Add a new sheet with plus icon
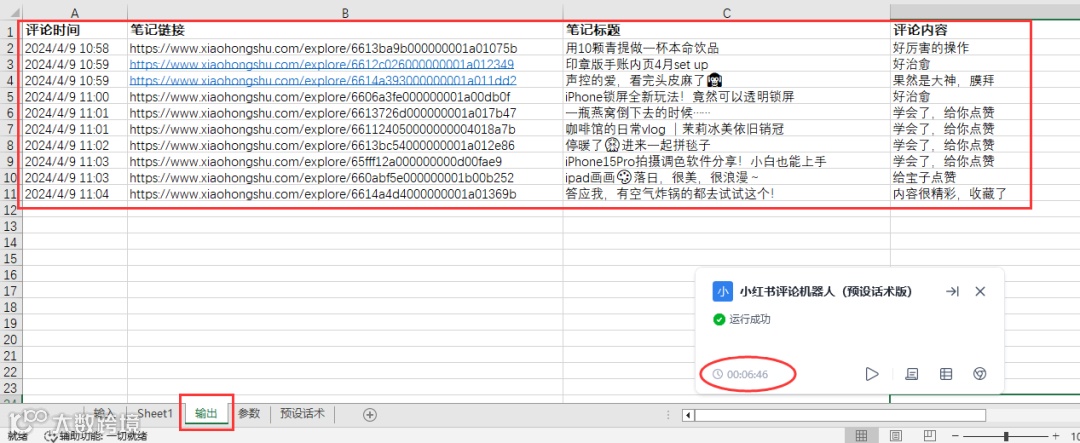 (370, 414)
